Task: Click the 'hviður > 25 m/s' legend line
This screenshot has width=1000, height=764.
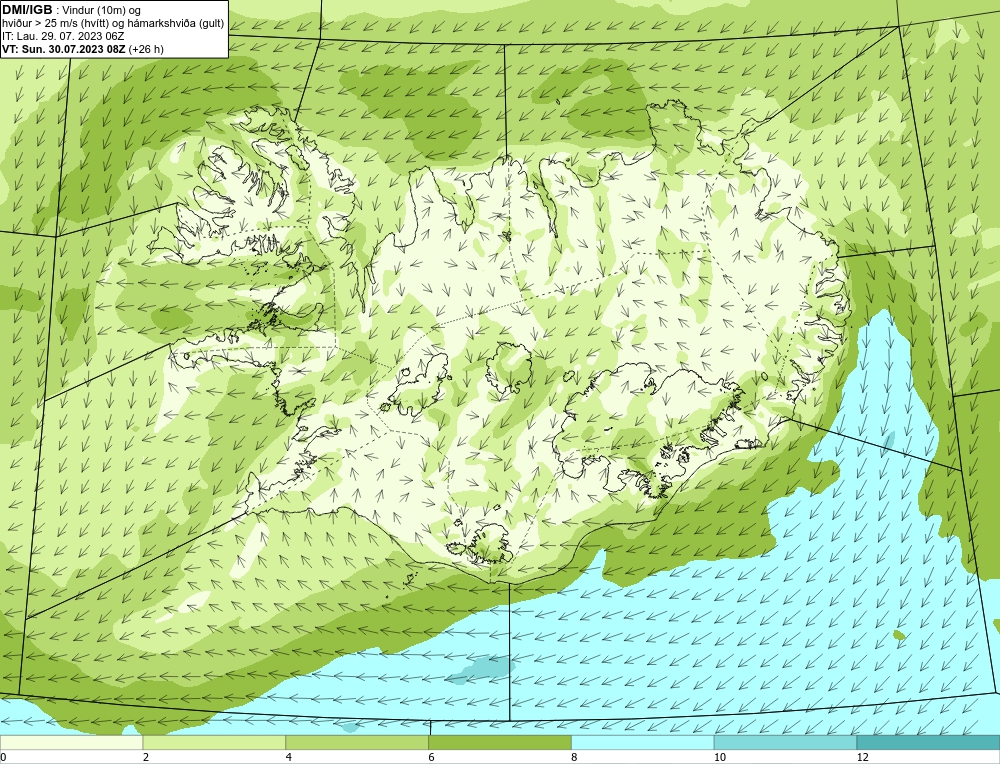Action: pyautogui.click(x=113, y=24)
